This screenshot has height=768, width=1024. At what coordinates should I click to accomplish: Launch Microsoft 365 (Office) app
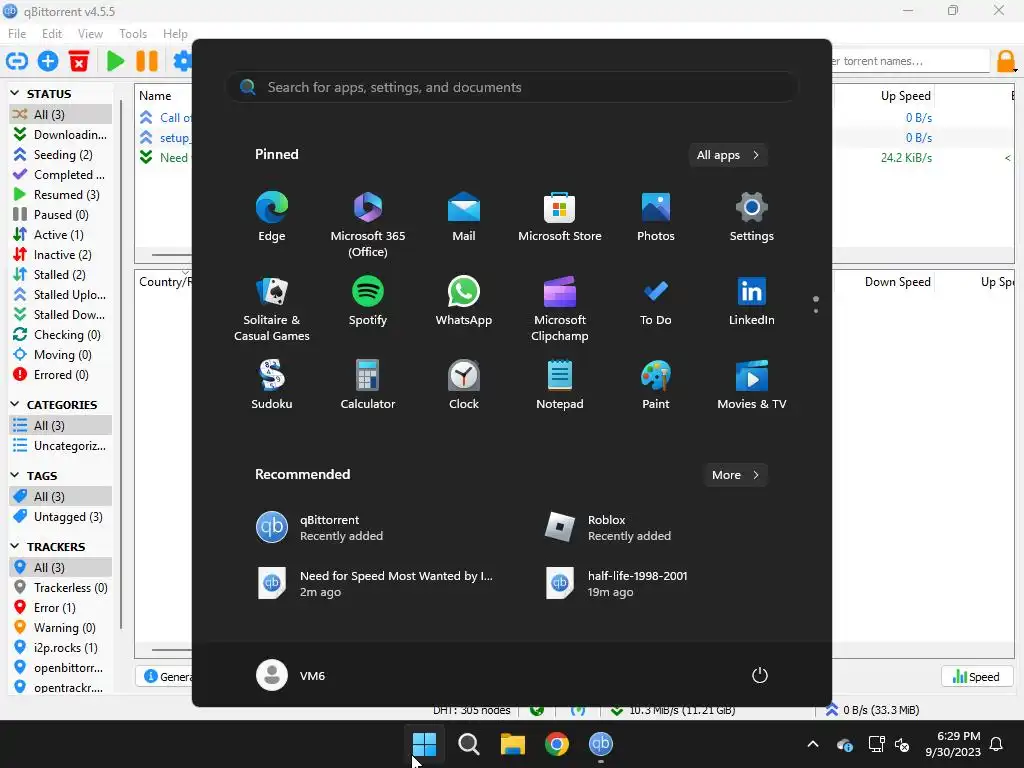pyautogui.click(x=368, y=225)
